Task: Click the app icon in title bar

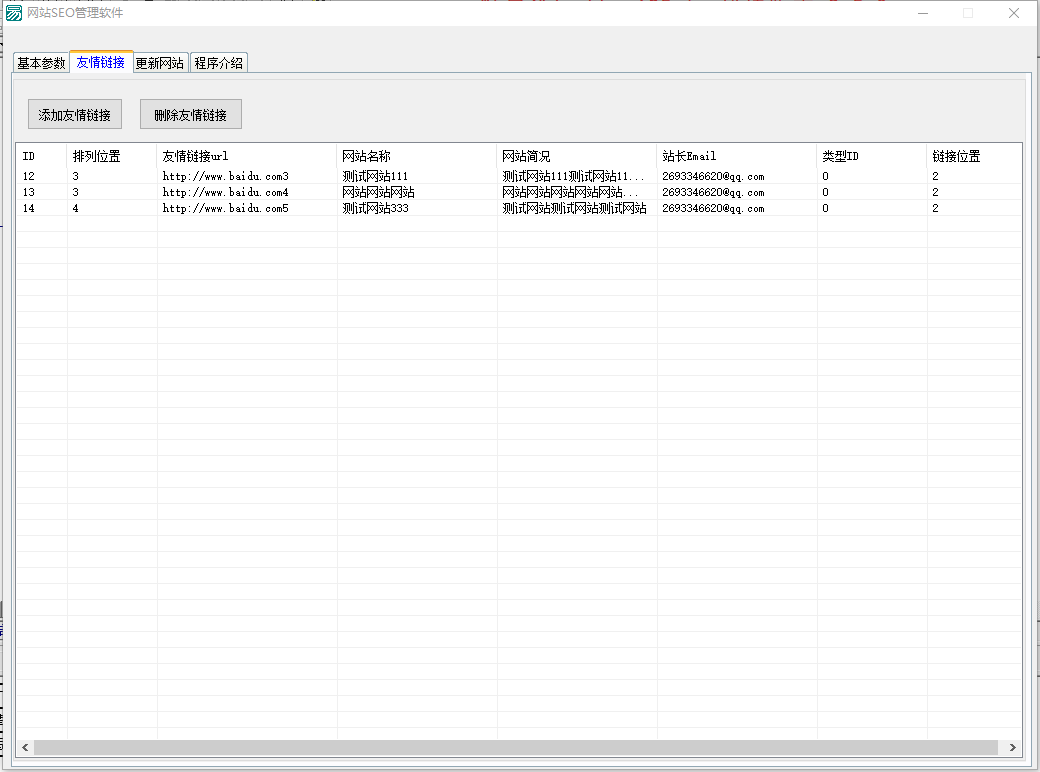Action: tap(14, 13)
